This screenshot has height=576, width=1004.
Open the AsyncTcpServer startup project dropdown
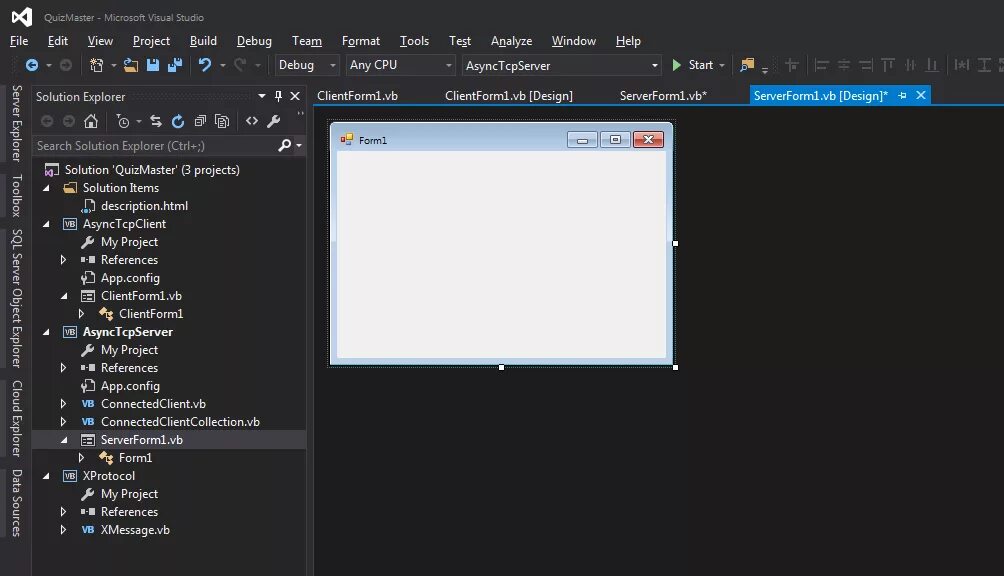tap(654, 65)
